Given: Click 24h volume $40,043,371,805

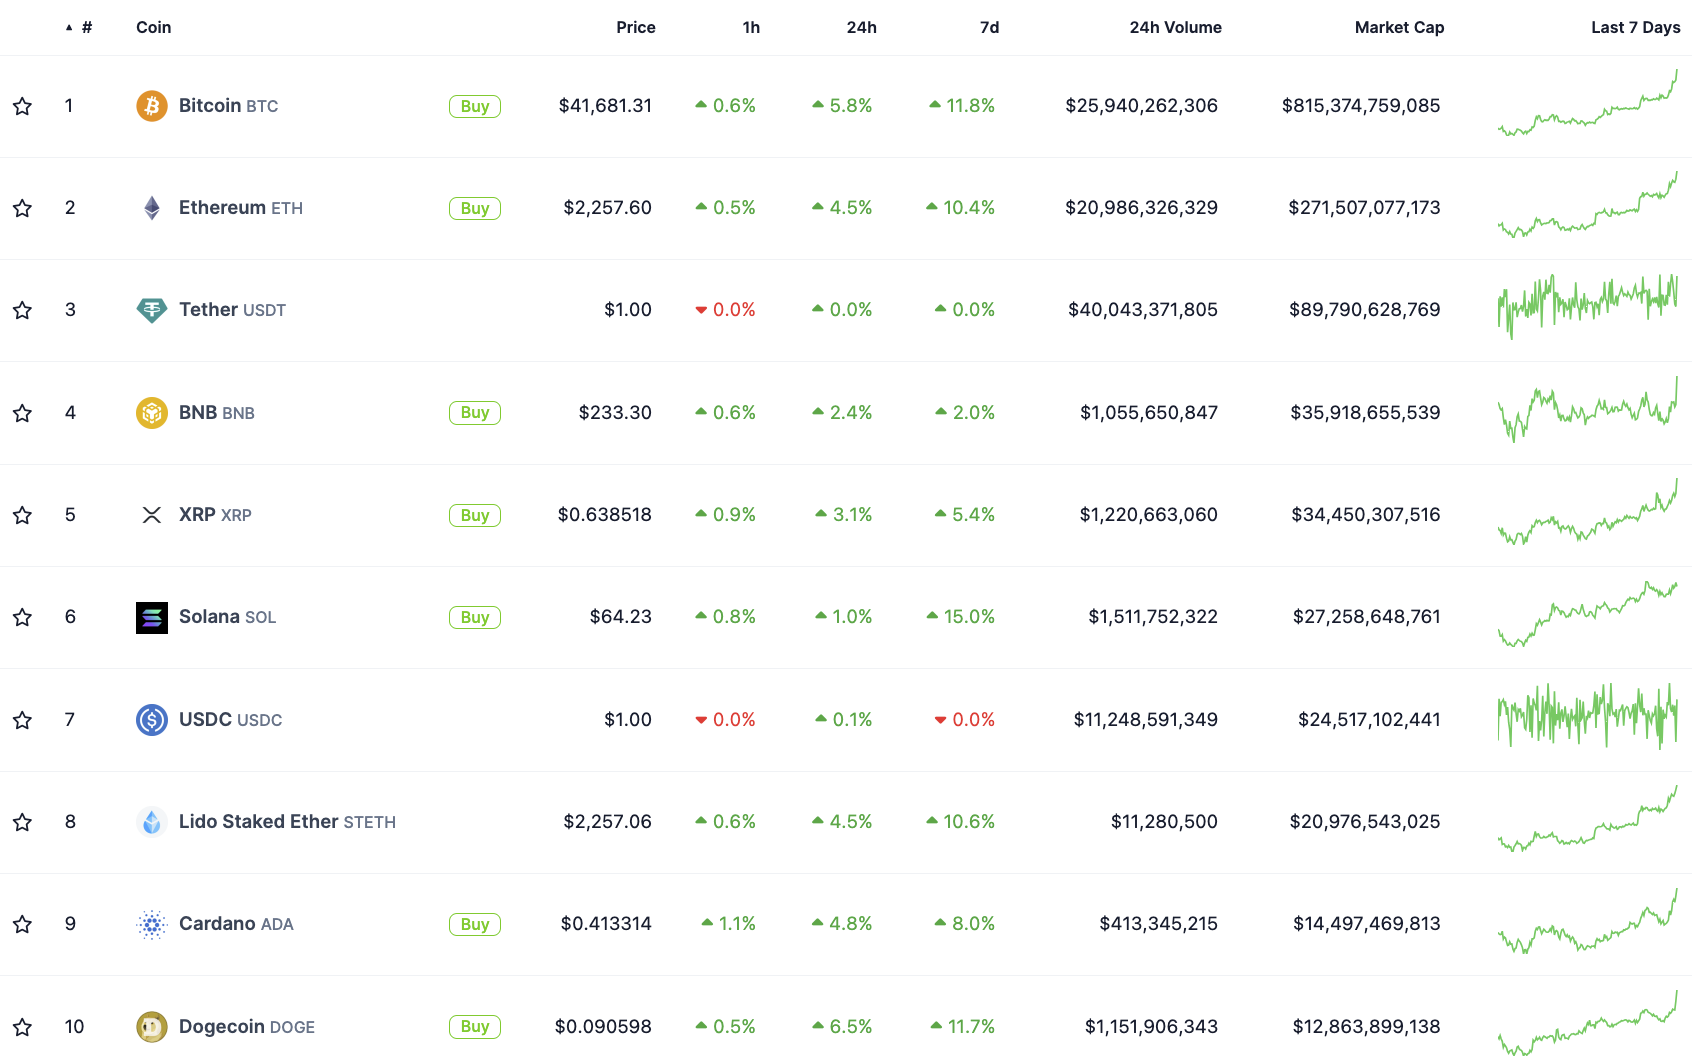Looking at the screenshot, I should 1143,310.
